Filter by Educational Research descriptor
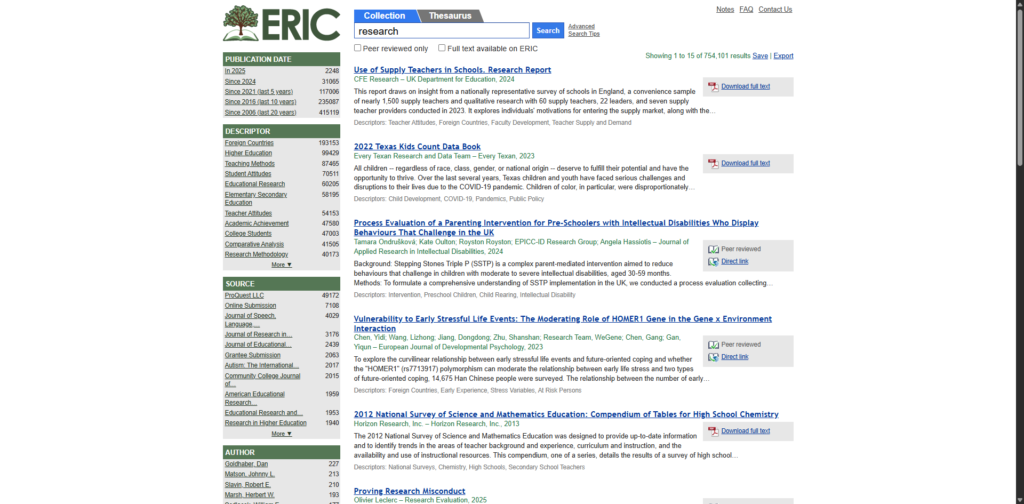Image resolution: width=1024 pixels, height=504 pixels. 255,184
